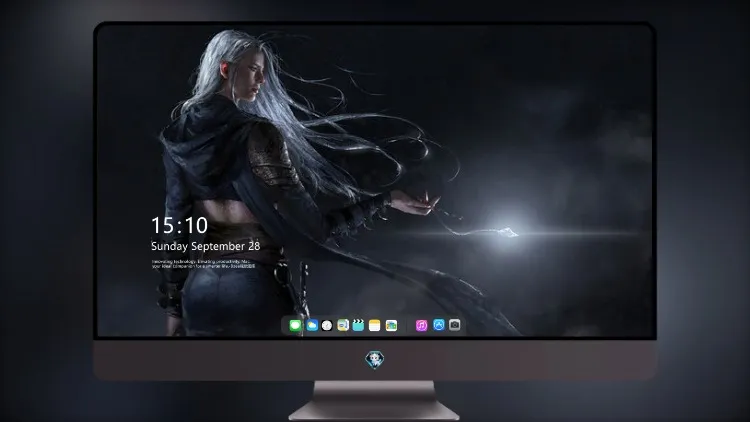Open the blue App Store dock icon
This screenshot has height=422, width=750.
(439, 325)
